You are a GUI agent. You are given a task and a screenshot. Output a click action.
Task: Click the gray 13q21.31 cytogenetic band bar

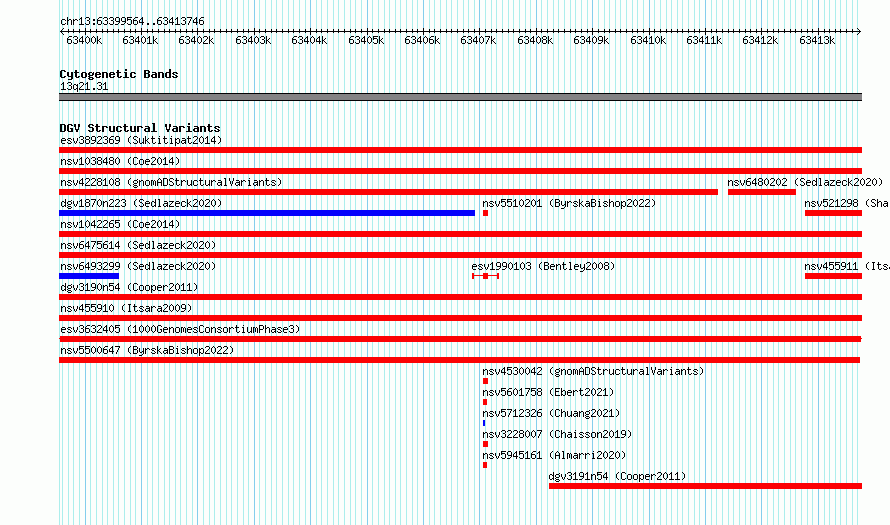(x=460, y=97)
